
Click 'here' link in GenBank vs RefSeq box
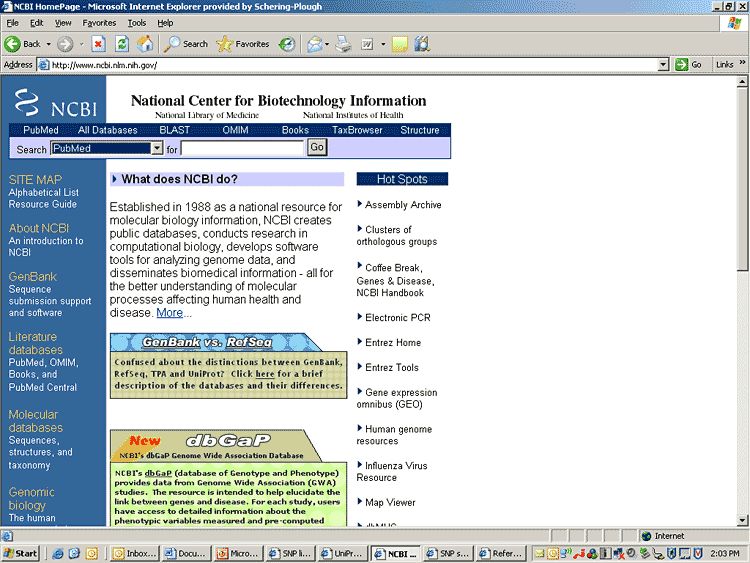pos(265,374)
